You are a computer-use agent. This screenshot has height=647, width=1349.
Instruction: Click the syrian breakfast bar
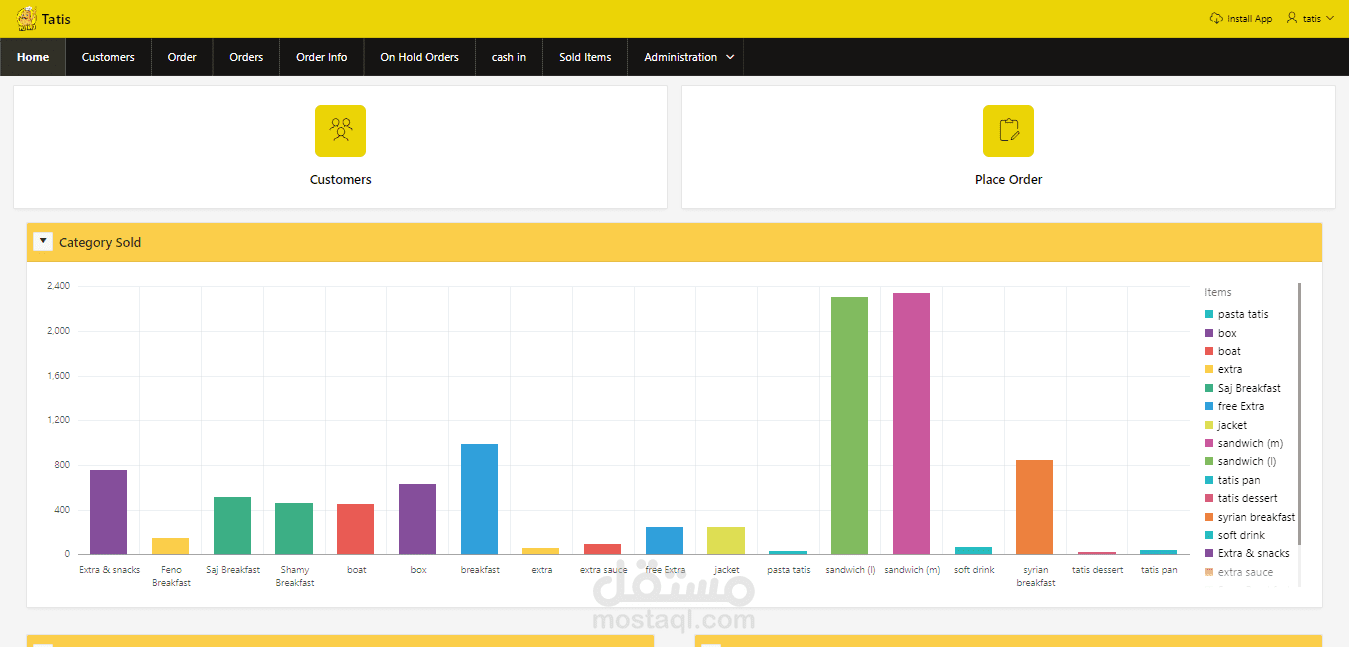coord(1034,507)
